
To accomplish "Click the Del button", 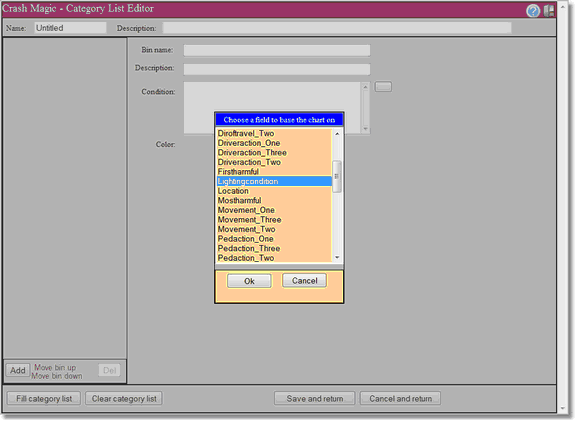I will coord(109,370).
